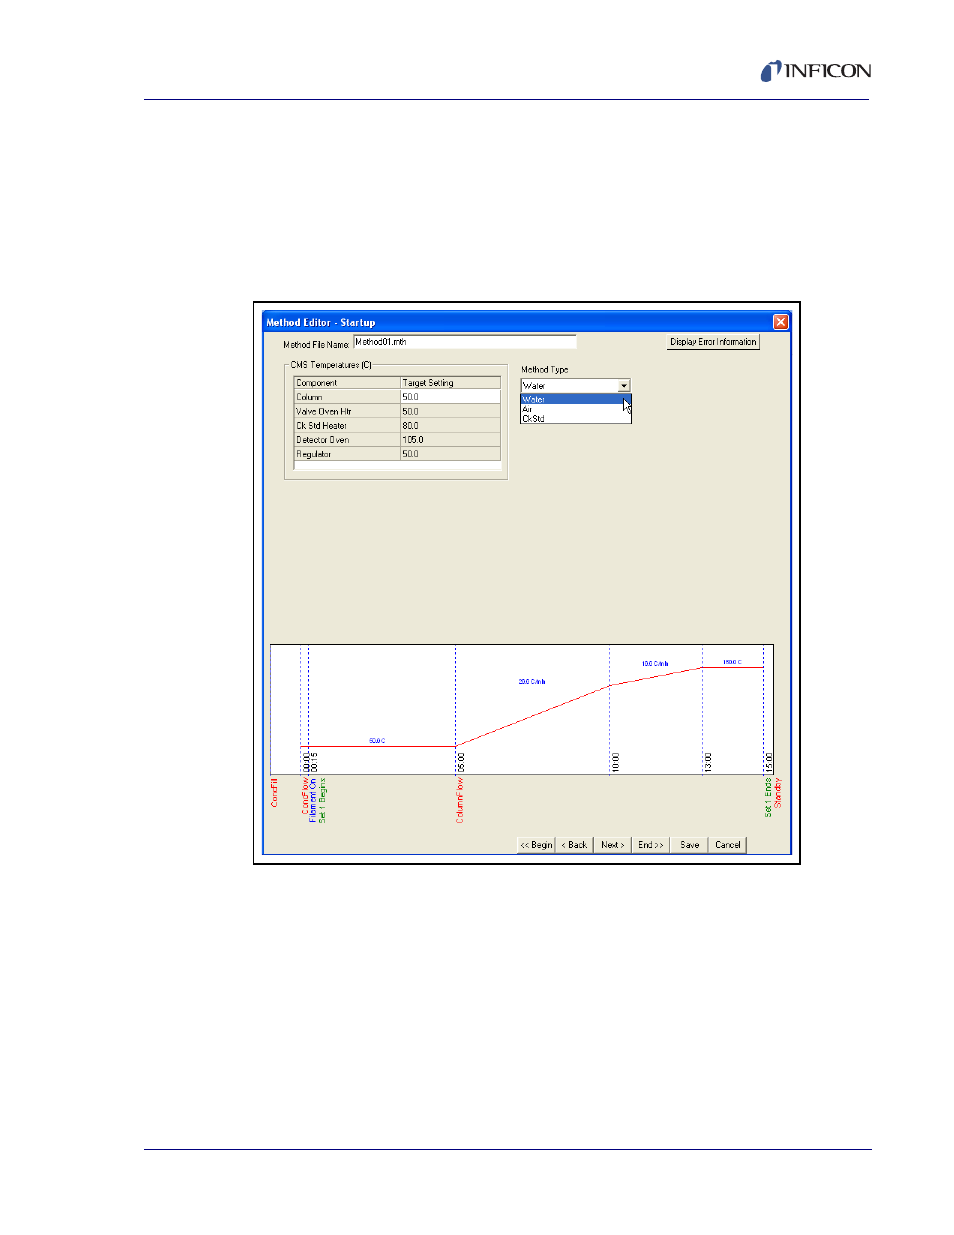
Task: Click the Standby event label
Action: point(778,793)
